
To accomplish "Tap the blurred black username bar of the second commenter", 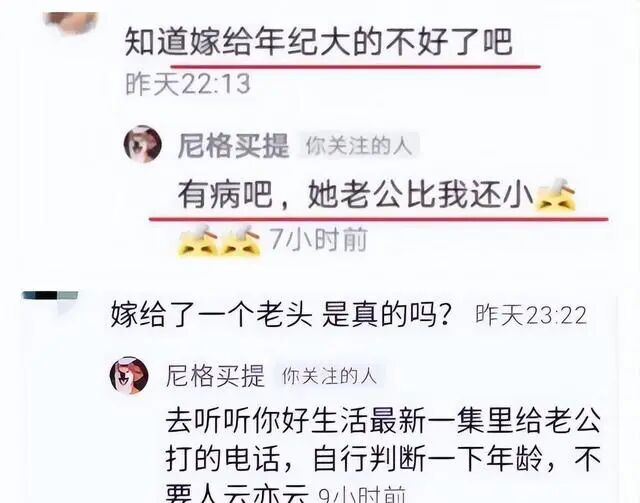I will click(50, 295).
